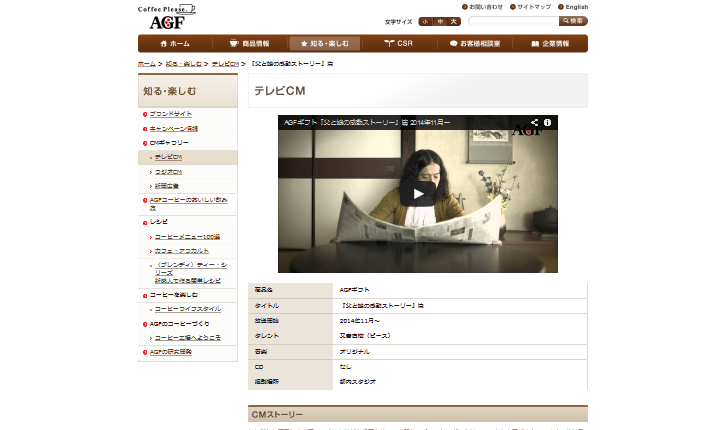
Task: Click the テレビCM page heading
Action: point(280,91)
